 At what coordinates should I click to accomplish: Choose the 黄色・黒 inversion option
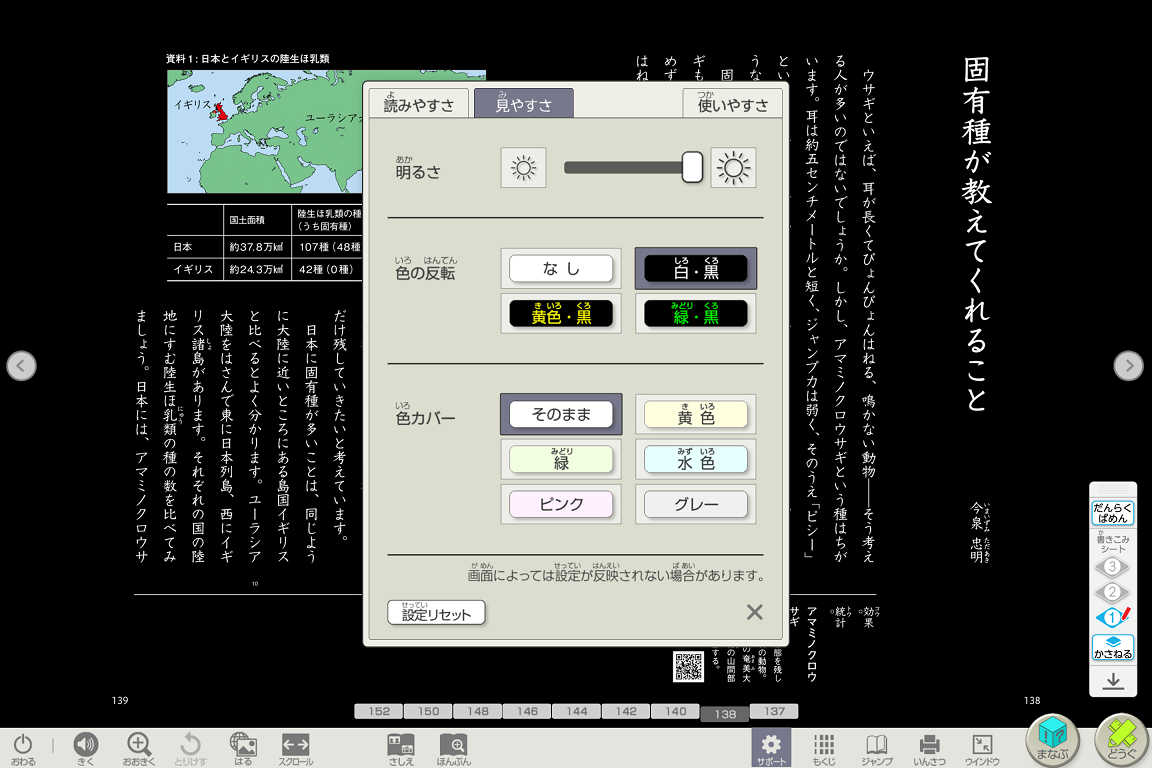pyautogui.click(x=561, y=314)
